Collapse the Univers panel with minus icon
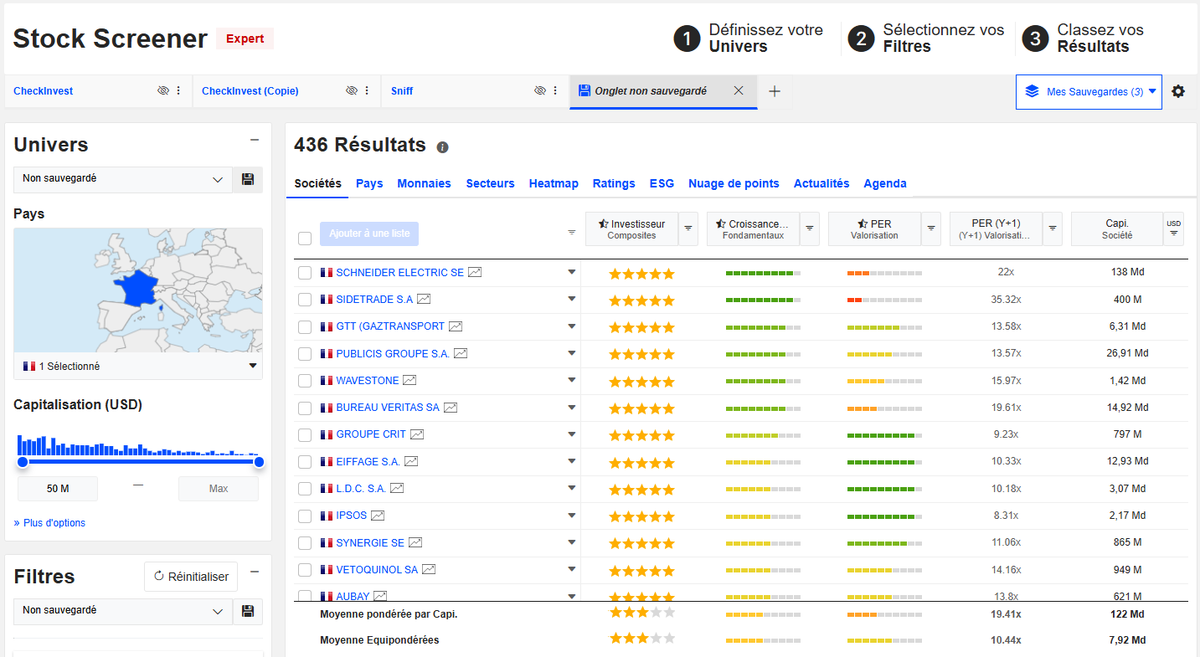The height and width of the screenshot is (657, 1200). point(254,141)
